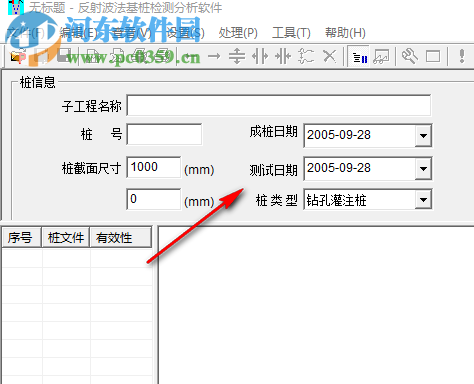Click the wrench settings toolbar icon
Viewport: 474px width, 384px height.
pos(409,56)
